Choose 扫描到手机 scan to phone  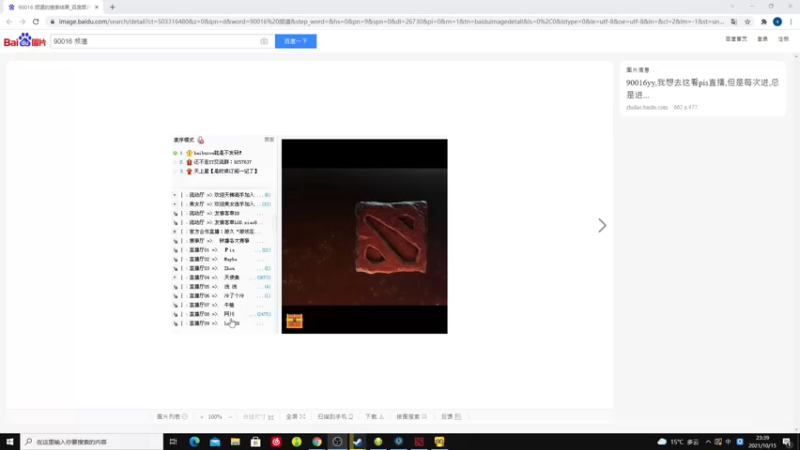tap(335, 417)
